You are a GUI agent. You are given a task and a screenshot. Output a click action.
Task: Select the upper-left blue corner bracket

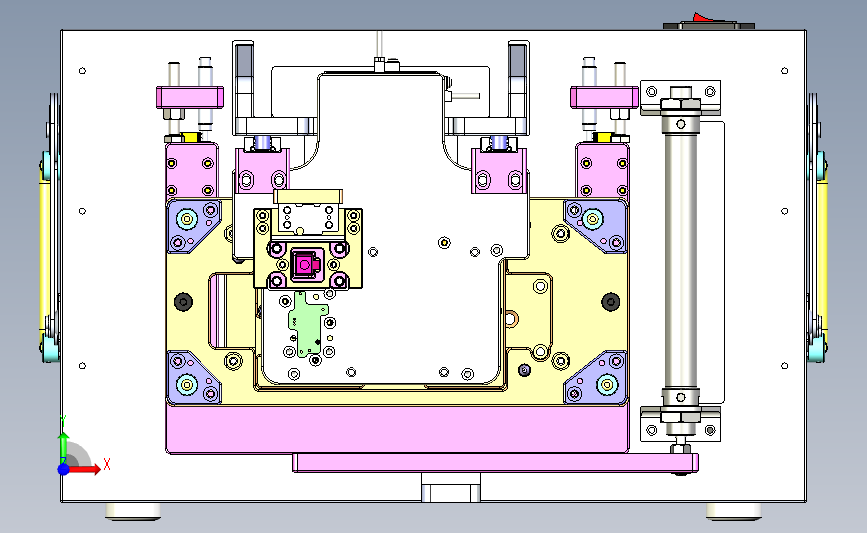pos(194,226)
